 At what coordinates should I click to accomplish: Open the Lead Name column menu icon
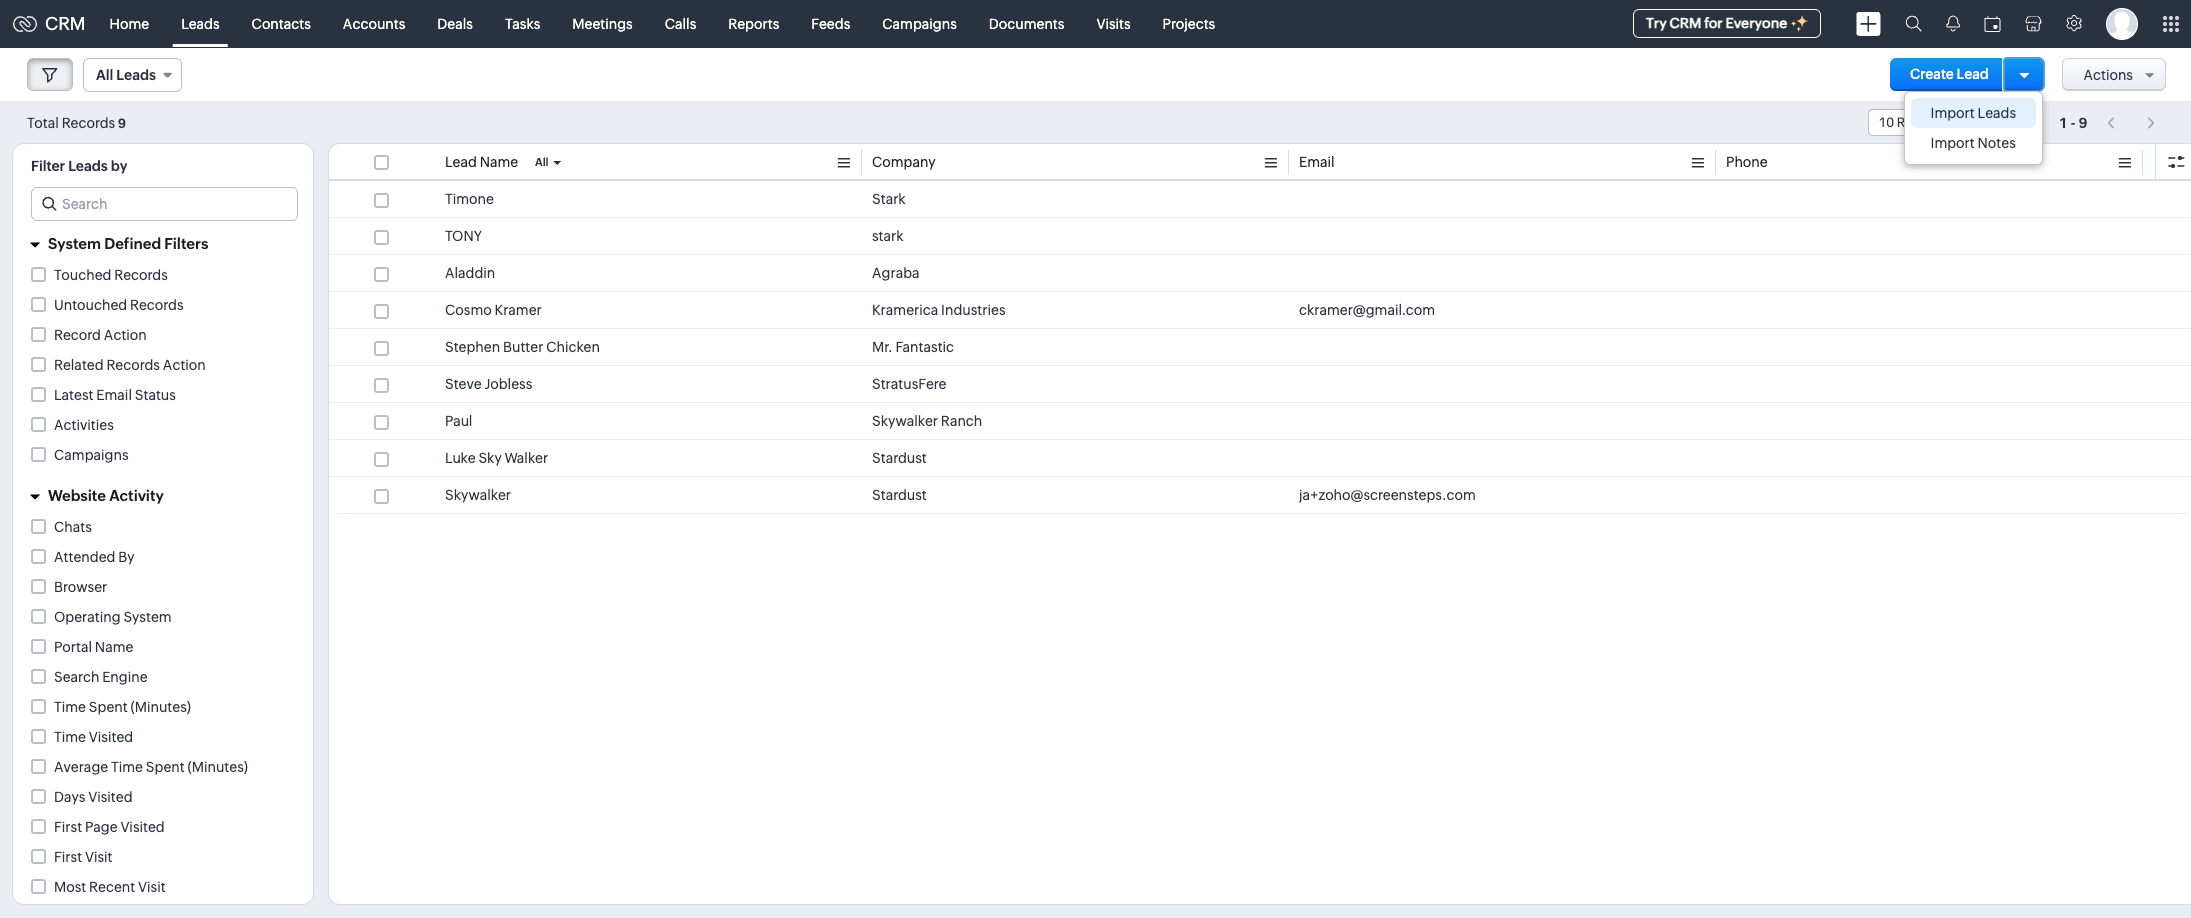point(843,163)
